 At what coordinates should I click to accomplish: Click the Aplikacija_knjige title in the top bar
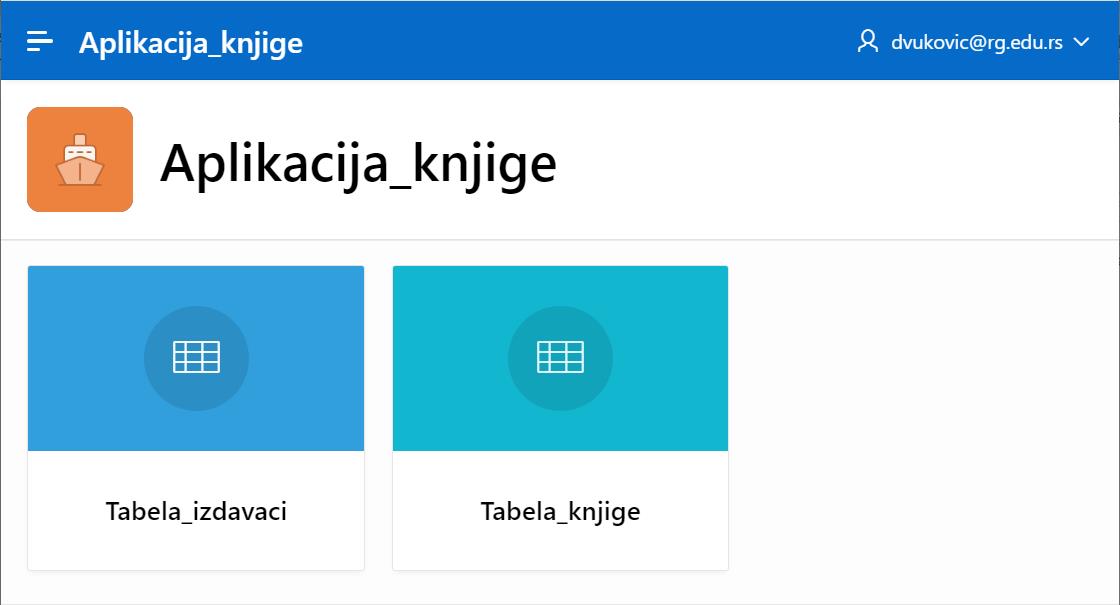pyautogui.click(x=191, y=43)
